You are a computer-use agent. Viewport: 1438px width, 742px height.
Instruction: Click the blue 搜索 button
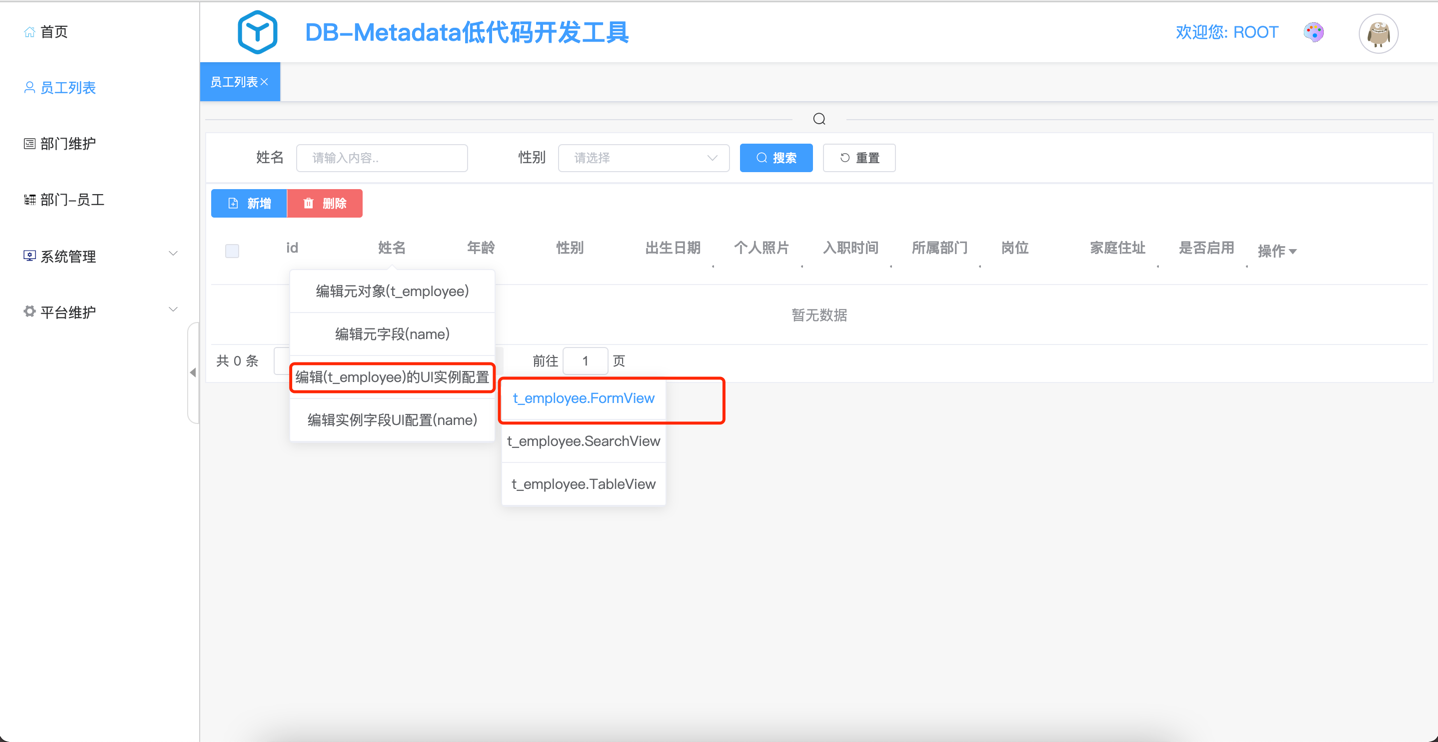776,158
